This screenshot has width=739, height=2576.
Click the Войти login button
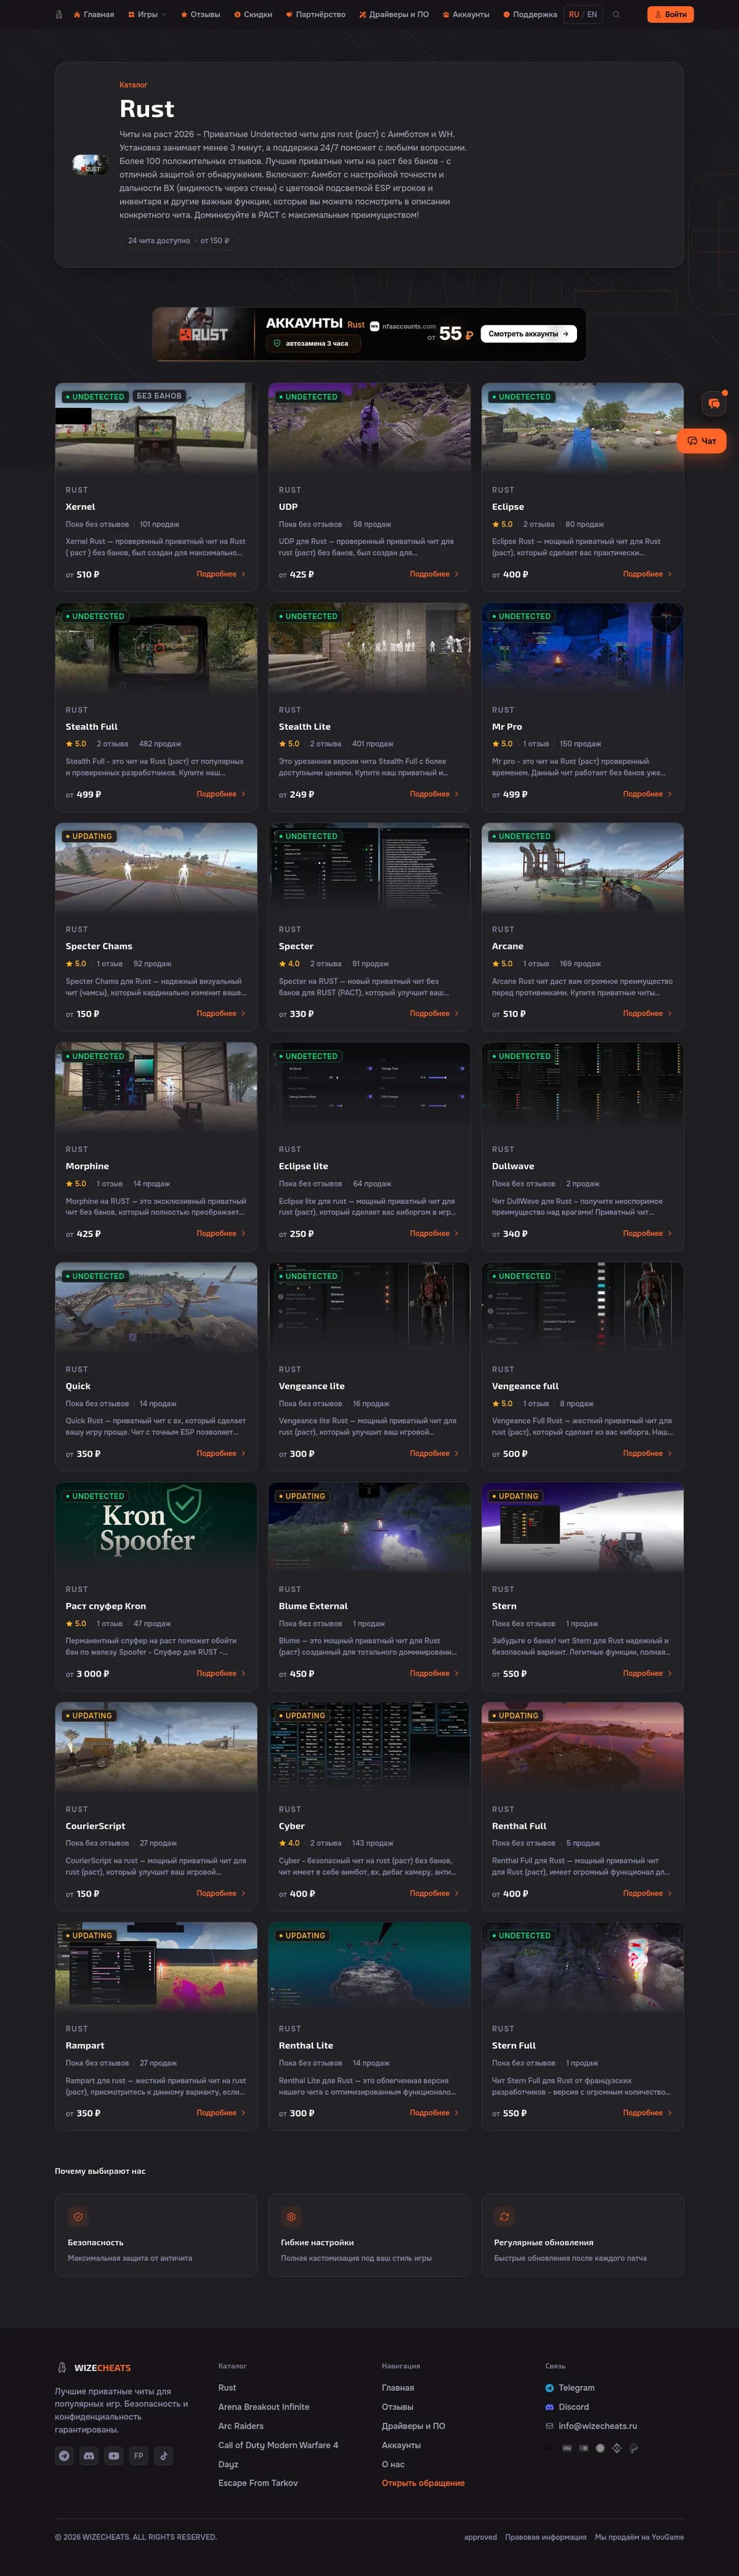click(670, 15)
